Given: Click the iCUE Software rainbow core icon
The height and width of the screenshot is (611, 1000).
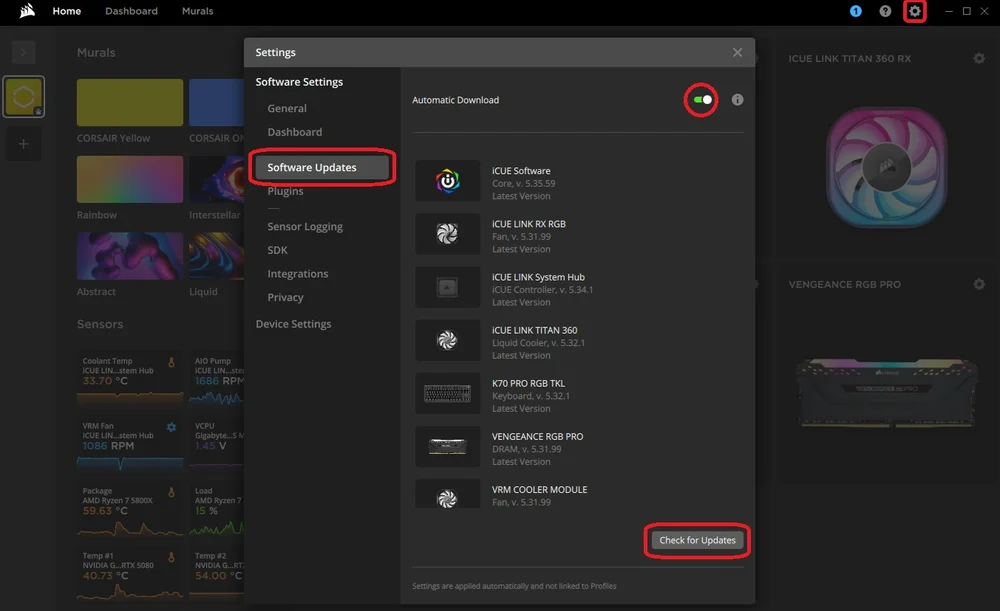Looking at the screenshot, I should [447, 180].
